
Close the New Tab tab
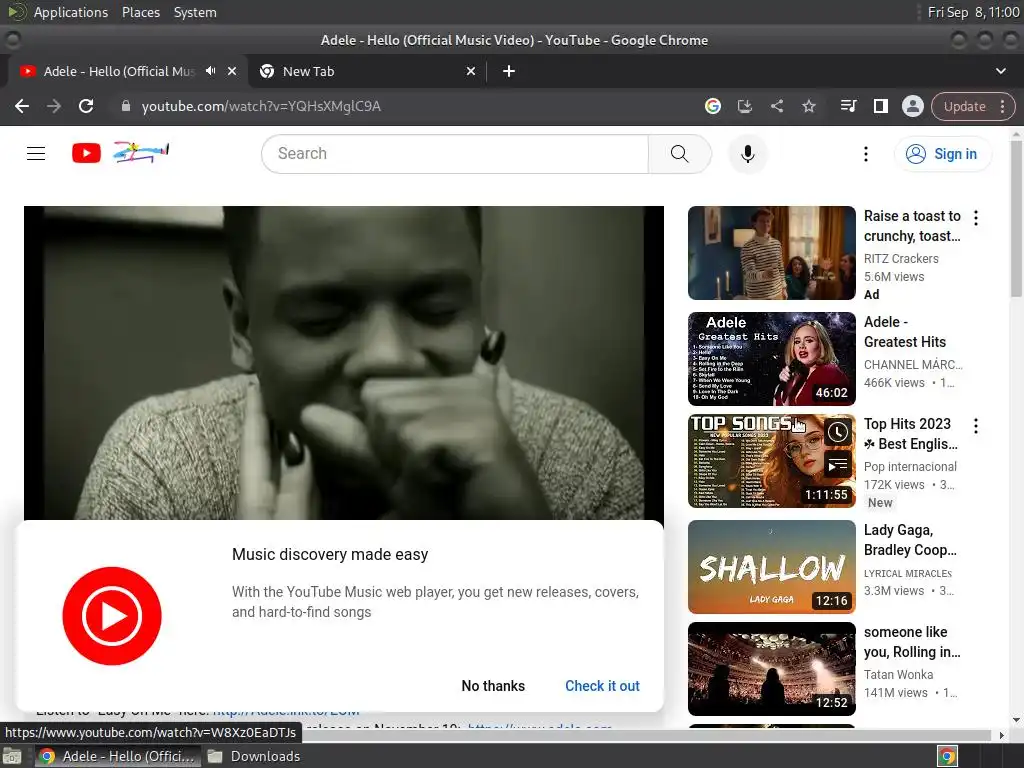(471, 71)
